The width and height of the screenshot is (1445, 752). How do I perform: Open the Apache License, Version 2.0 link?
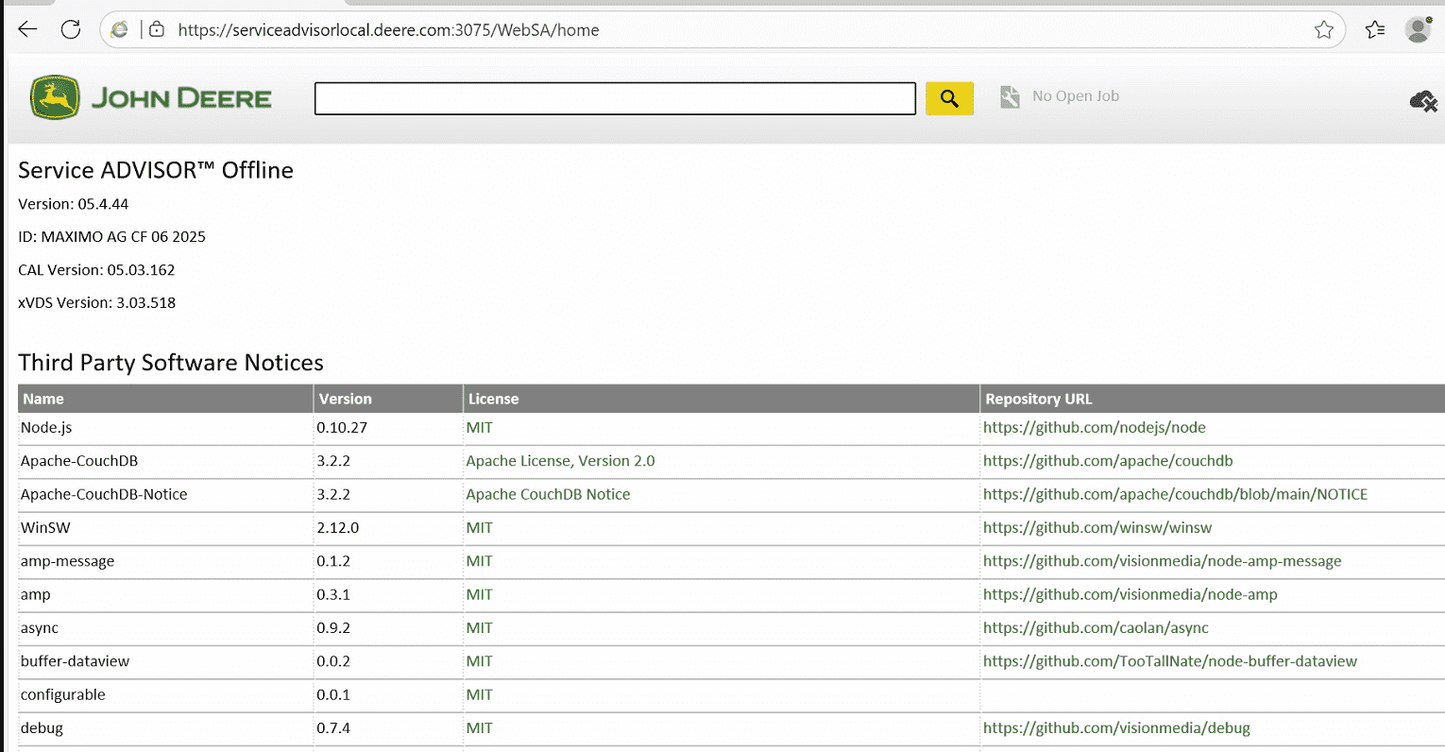click(560, 461)
